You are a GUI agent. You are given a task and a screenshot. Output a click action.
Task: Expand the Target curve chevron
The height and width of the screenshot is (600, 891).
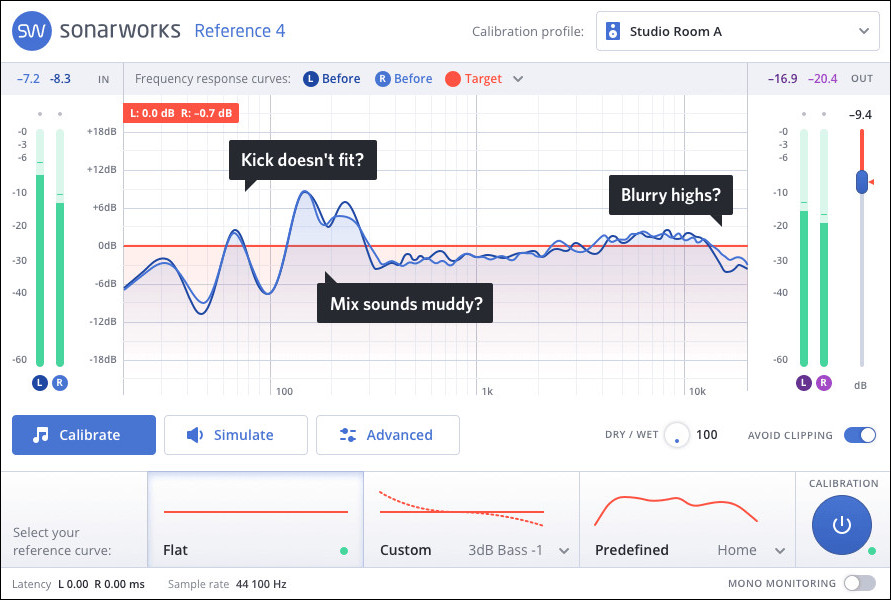pos(516,78)
